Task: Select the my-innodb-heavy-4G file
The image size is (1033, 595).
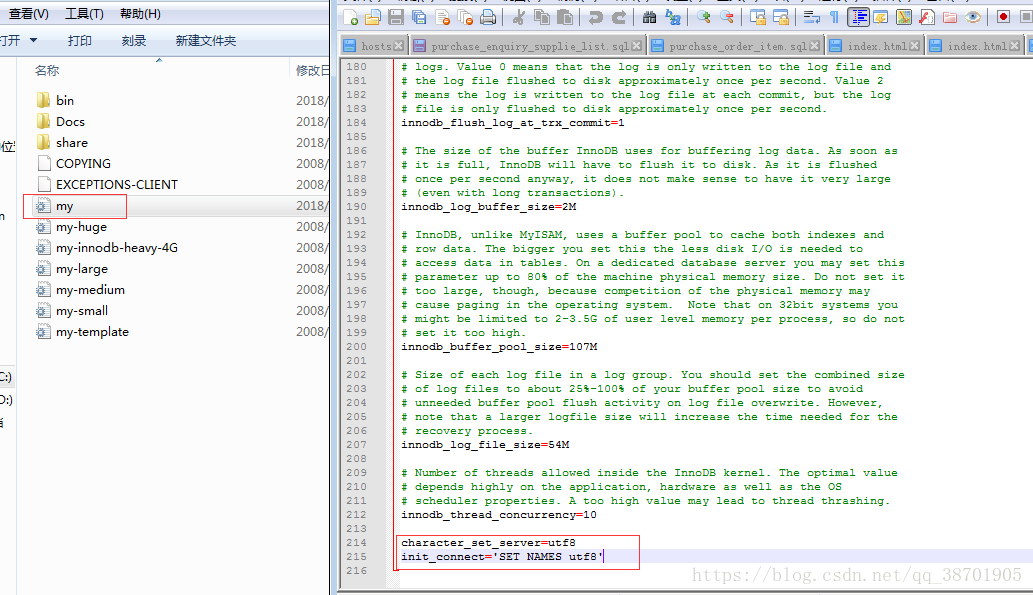Action: coord(117,248)
